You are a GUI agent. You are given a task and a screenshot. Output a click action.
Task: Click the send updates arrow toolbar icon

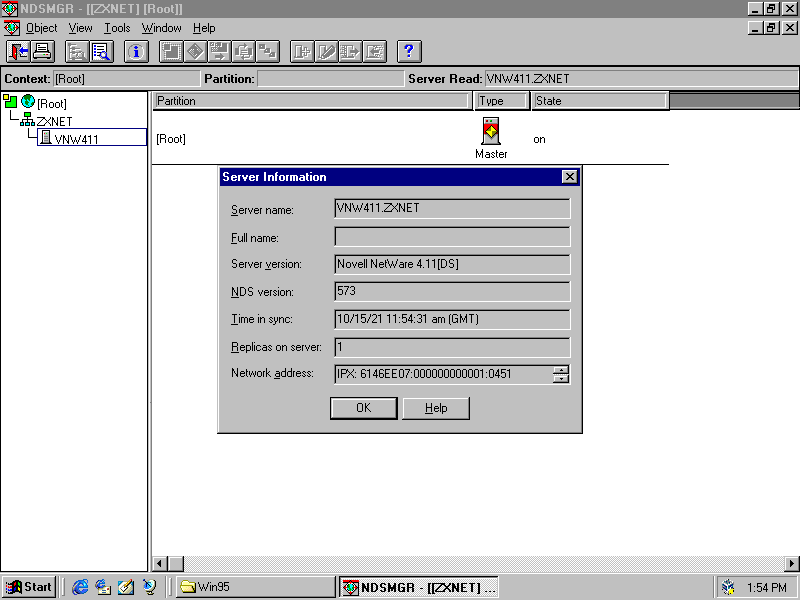click(350, 52)
